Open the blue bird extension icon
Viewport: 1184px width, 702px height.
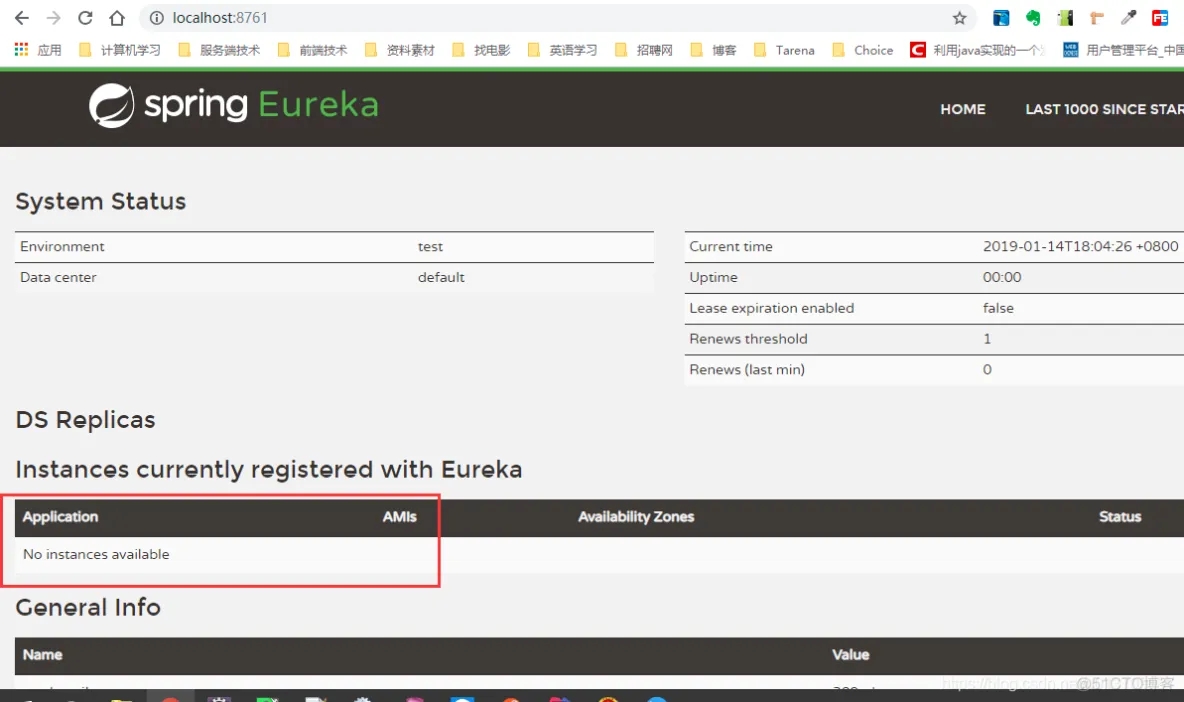[x=1001, y=18]
